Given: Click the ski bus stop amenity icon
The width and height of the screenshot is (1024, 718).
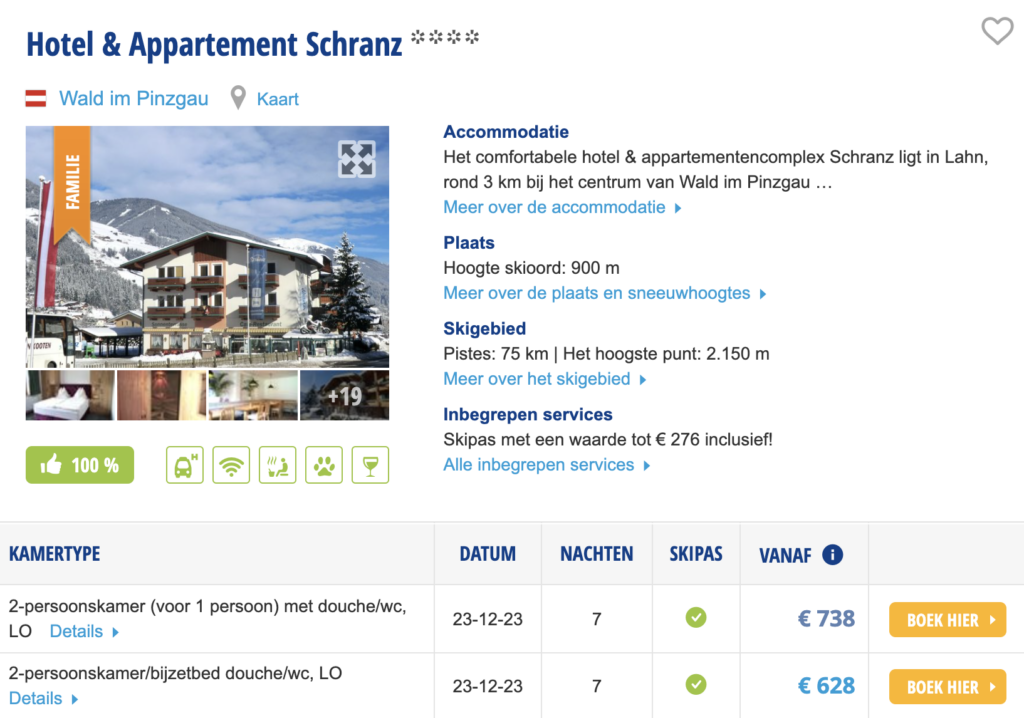Looking at the screenshot, I should [184, 465].
